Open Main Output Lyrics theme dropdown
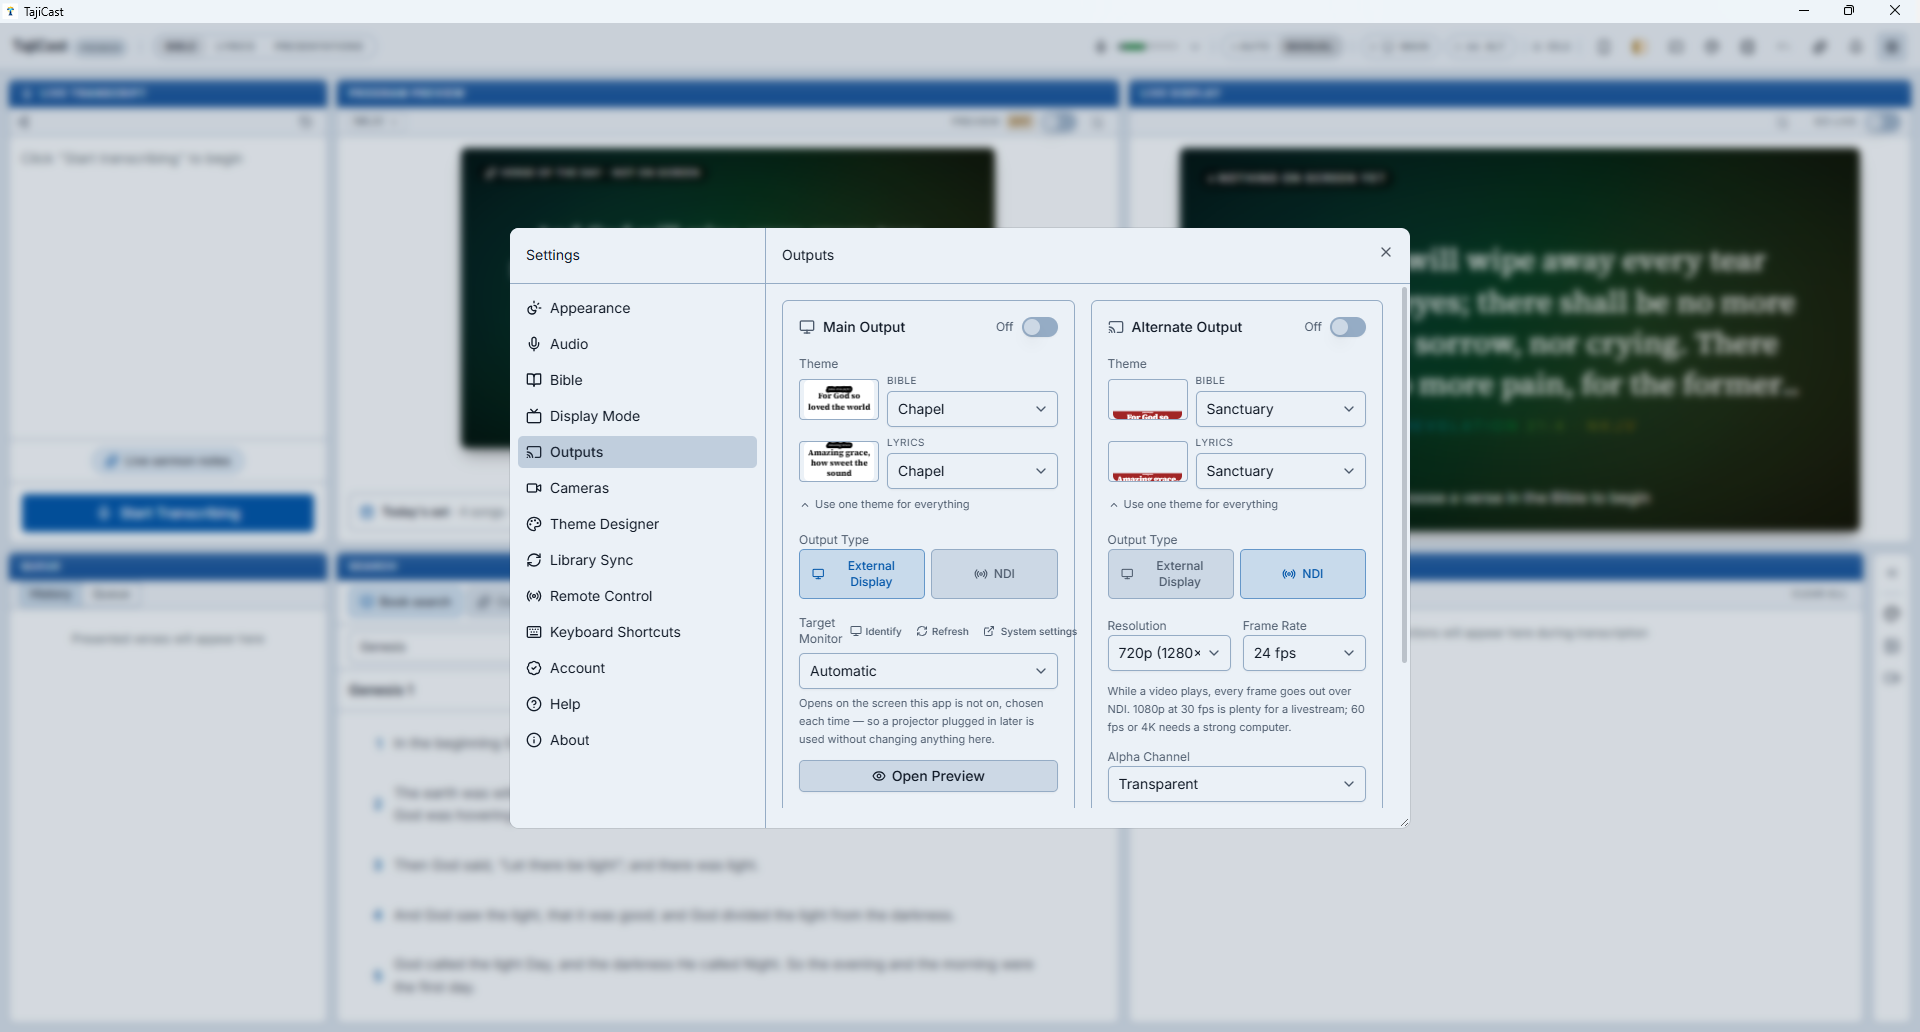Image resolution: width=1920 pixels, height=1032 pixels. click(x=972, y=471)
